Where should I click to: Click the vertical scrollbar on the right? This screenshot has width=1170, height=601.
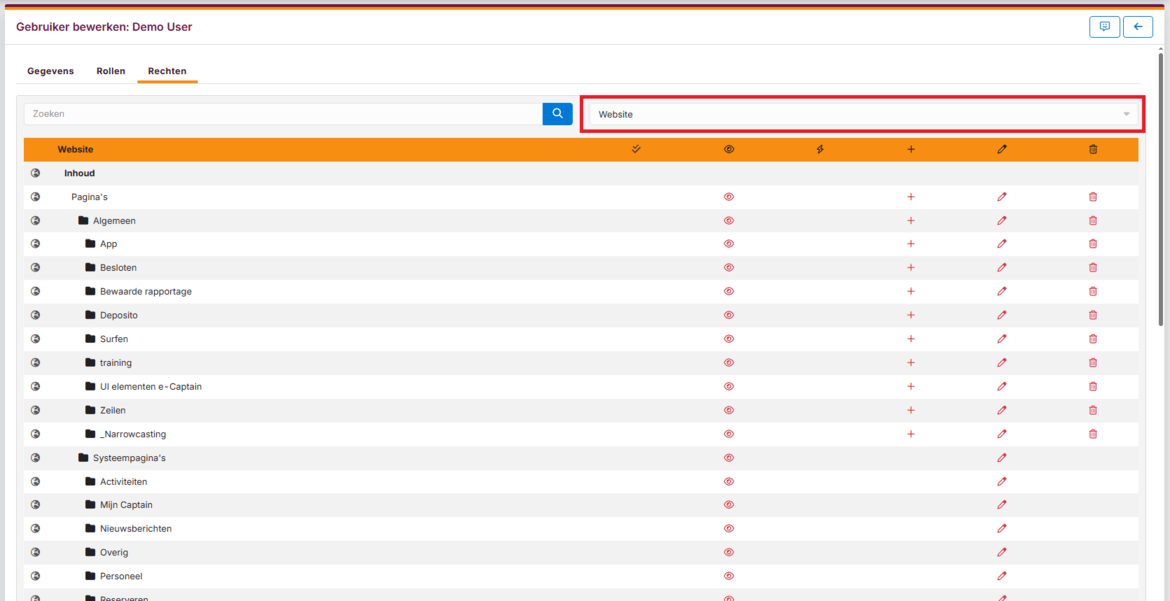point(1162,190)
